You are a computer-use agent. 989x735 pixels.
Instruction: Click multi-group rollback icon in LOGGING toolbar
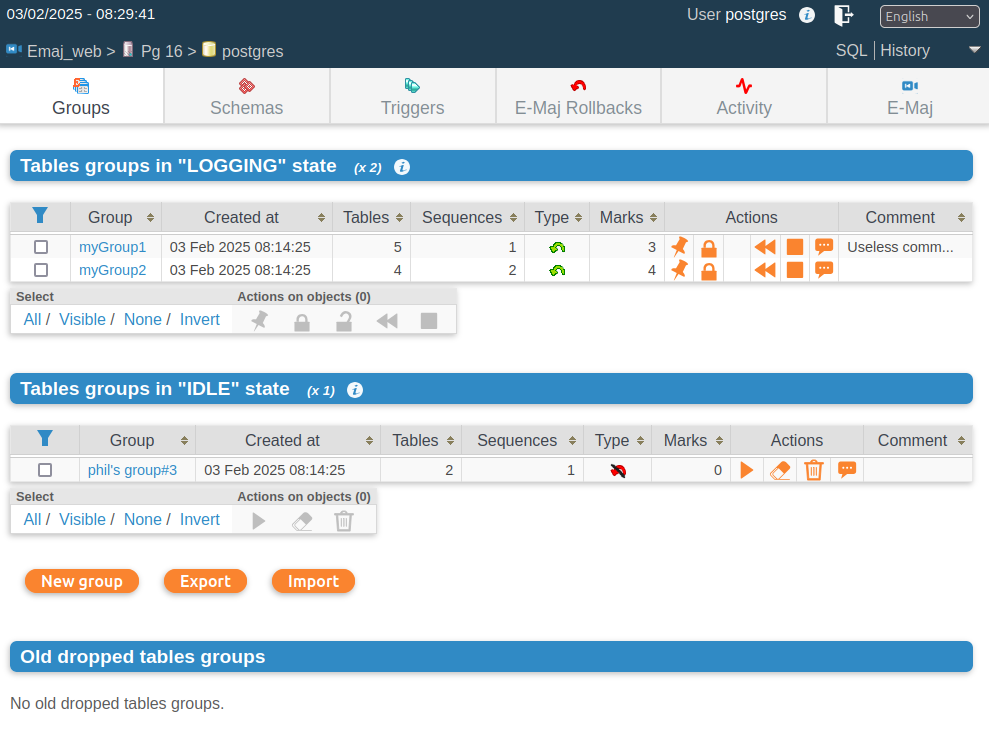coord(387,321)
